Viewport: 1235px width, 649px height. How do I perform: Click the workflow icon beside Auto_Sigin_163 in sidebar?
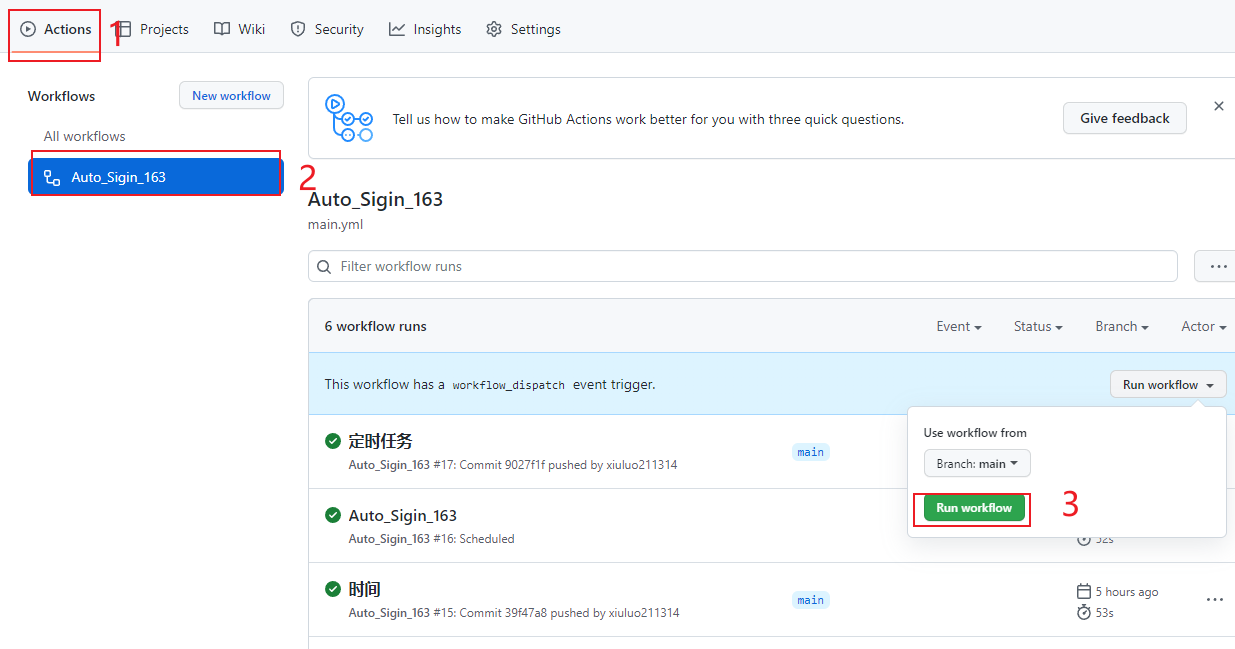pos(52,177)
